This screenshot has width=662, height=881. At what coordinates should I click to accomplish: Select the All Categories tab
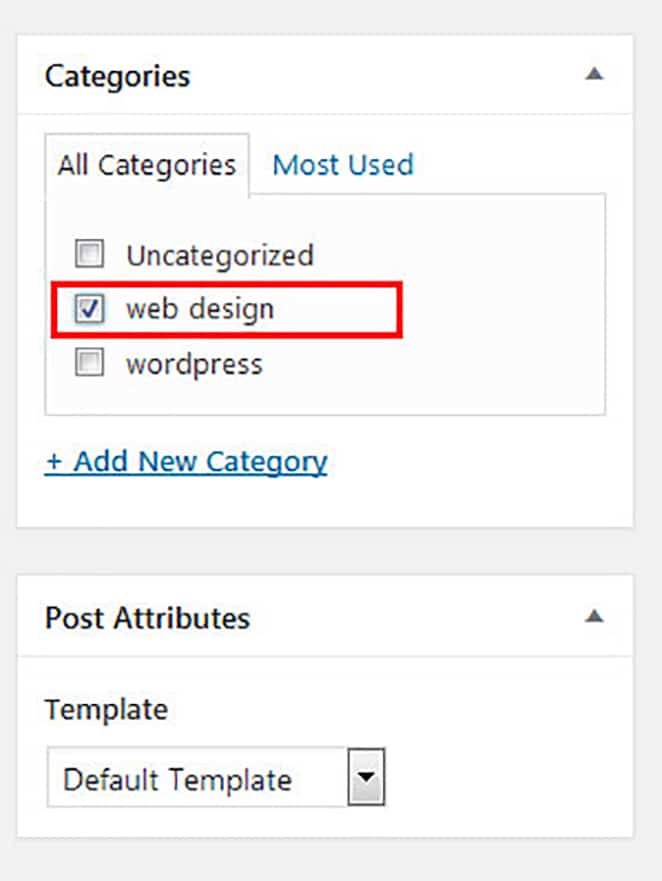coord(145,166)
